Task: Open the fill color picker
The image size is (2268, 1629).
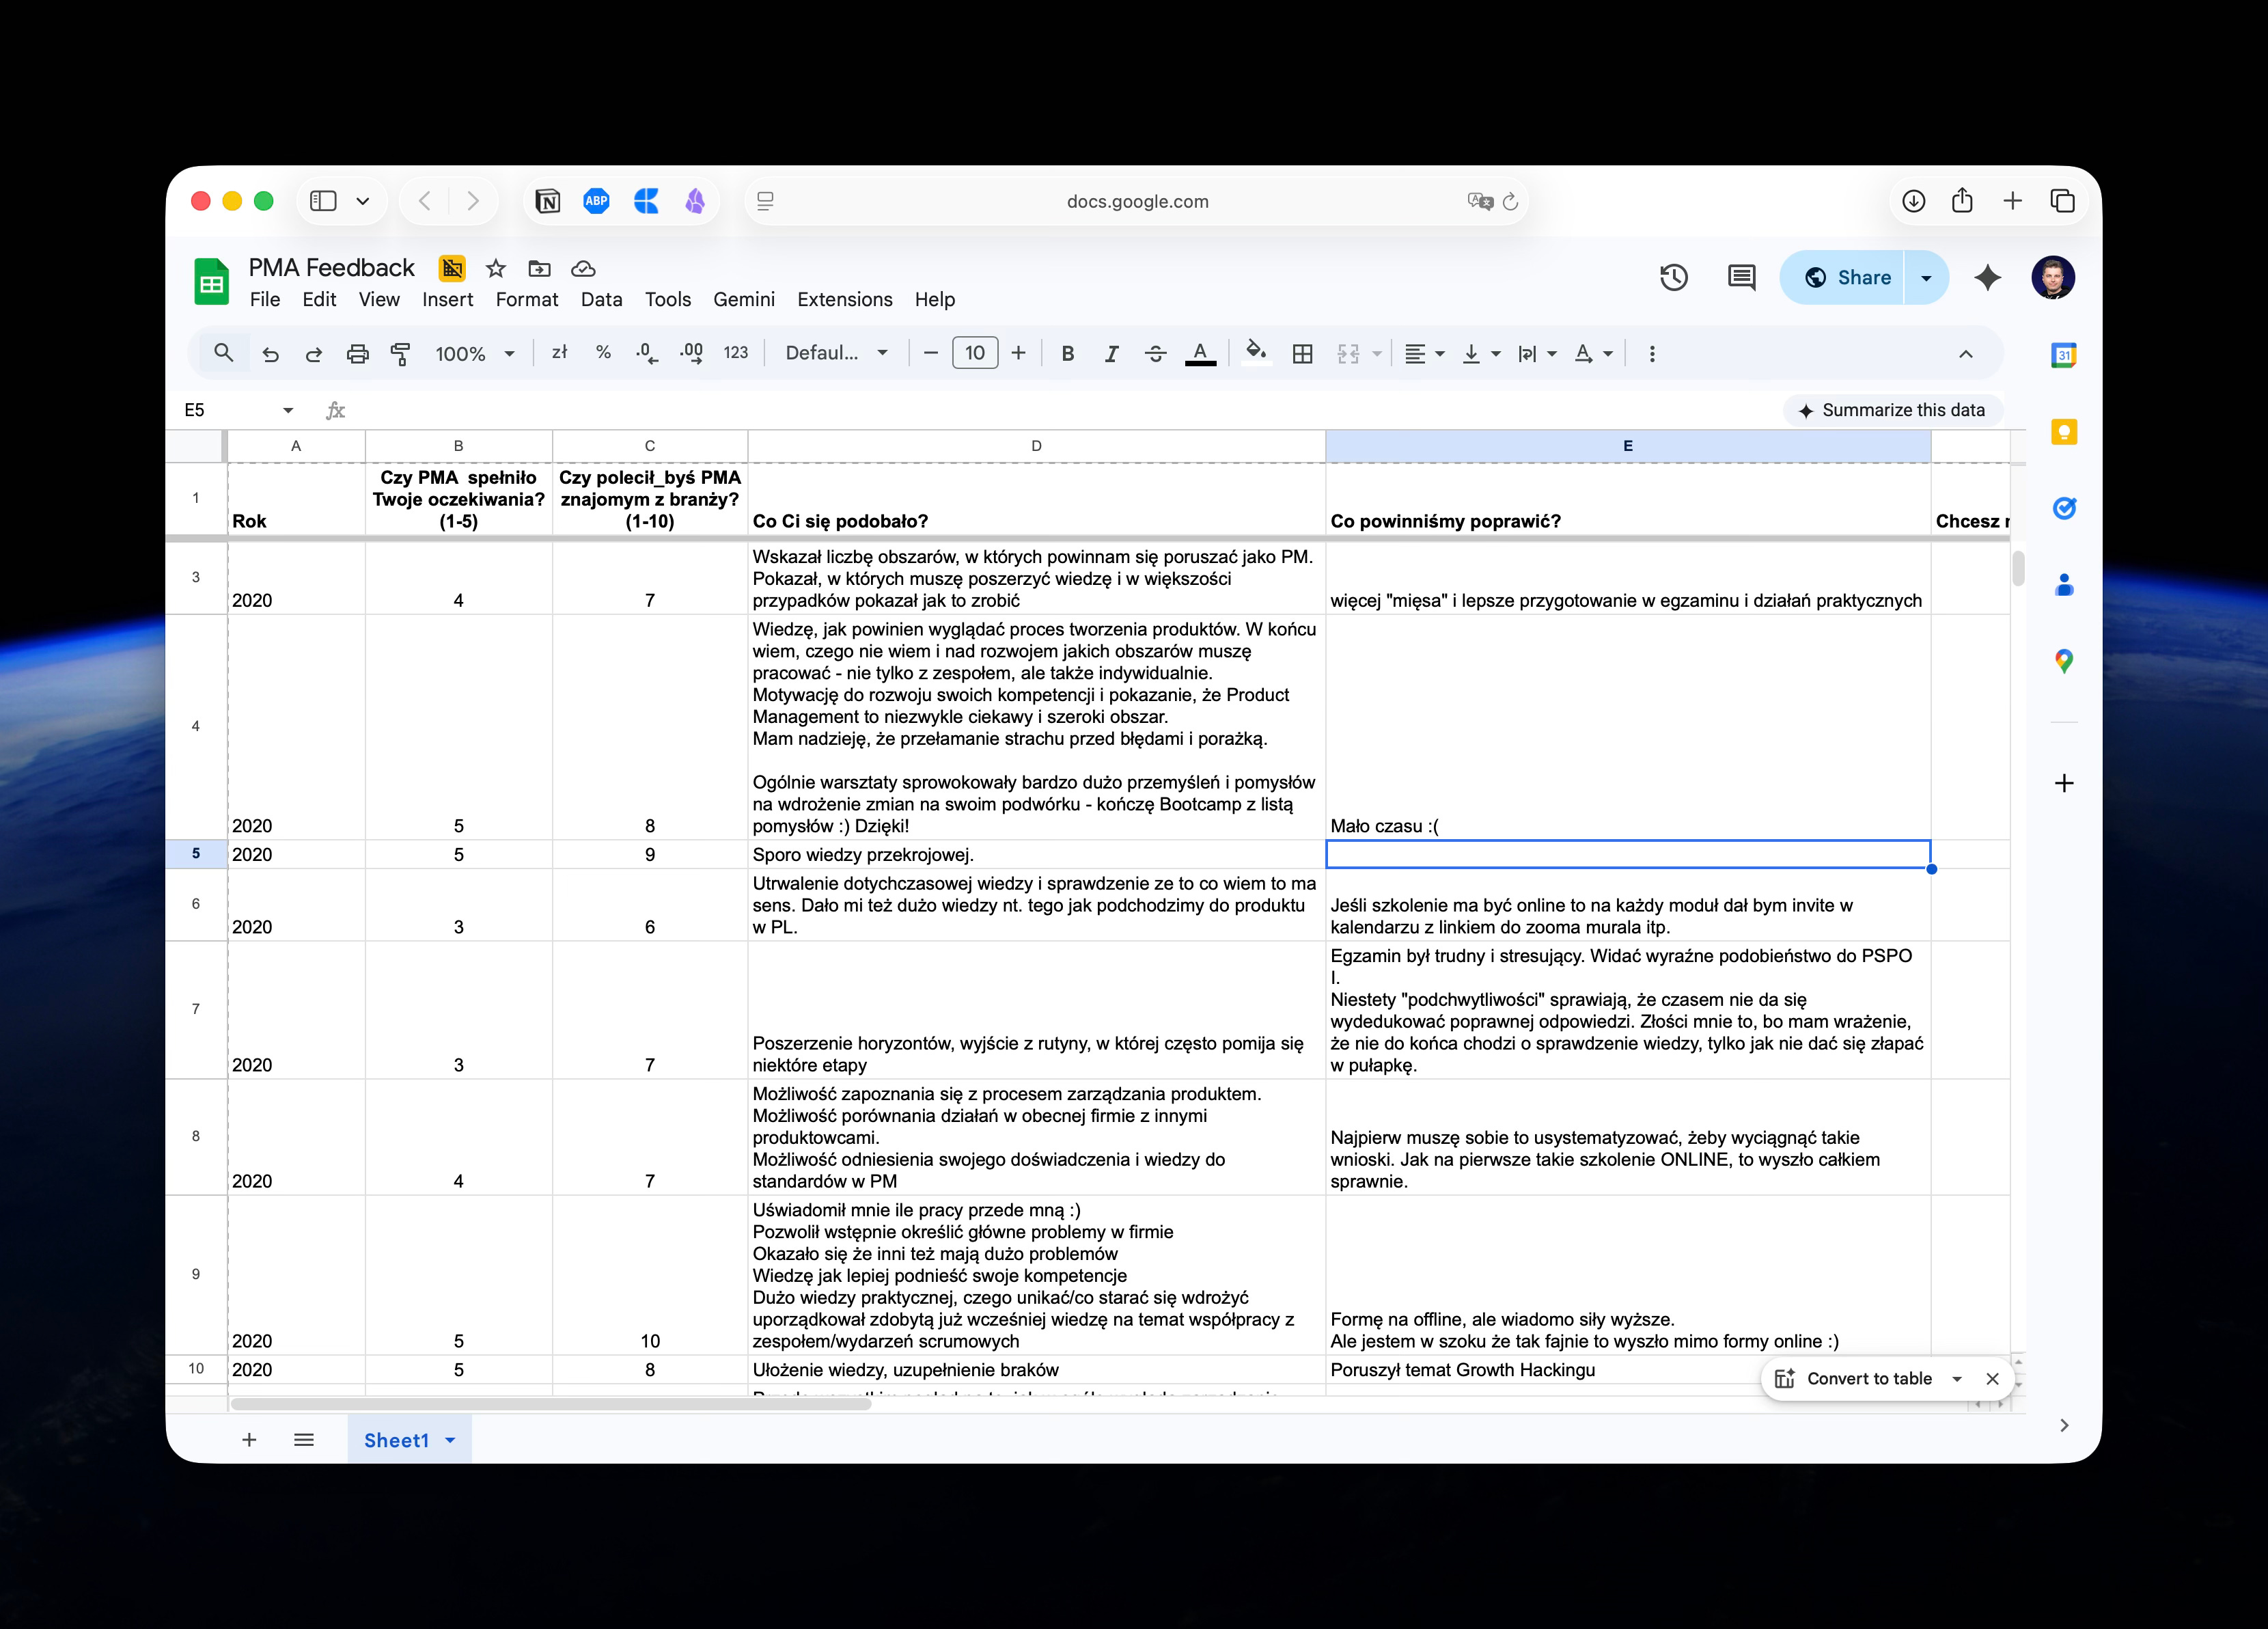Action: (x=1256, y=353)
